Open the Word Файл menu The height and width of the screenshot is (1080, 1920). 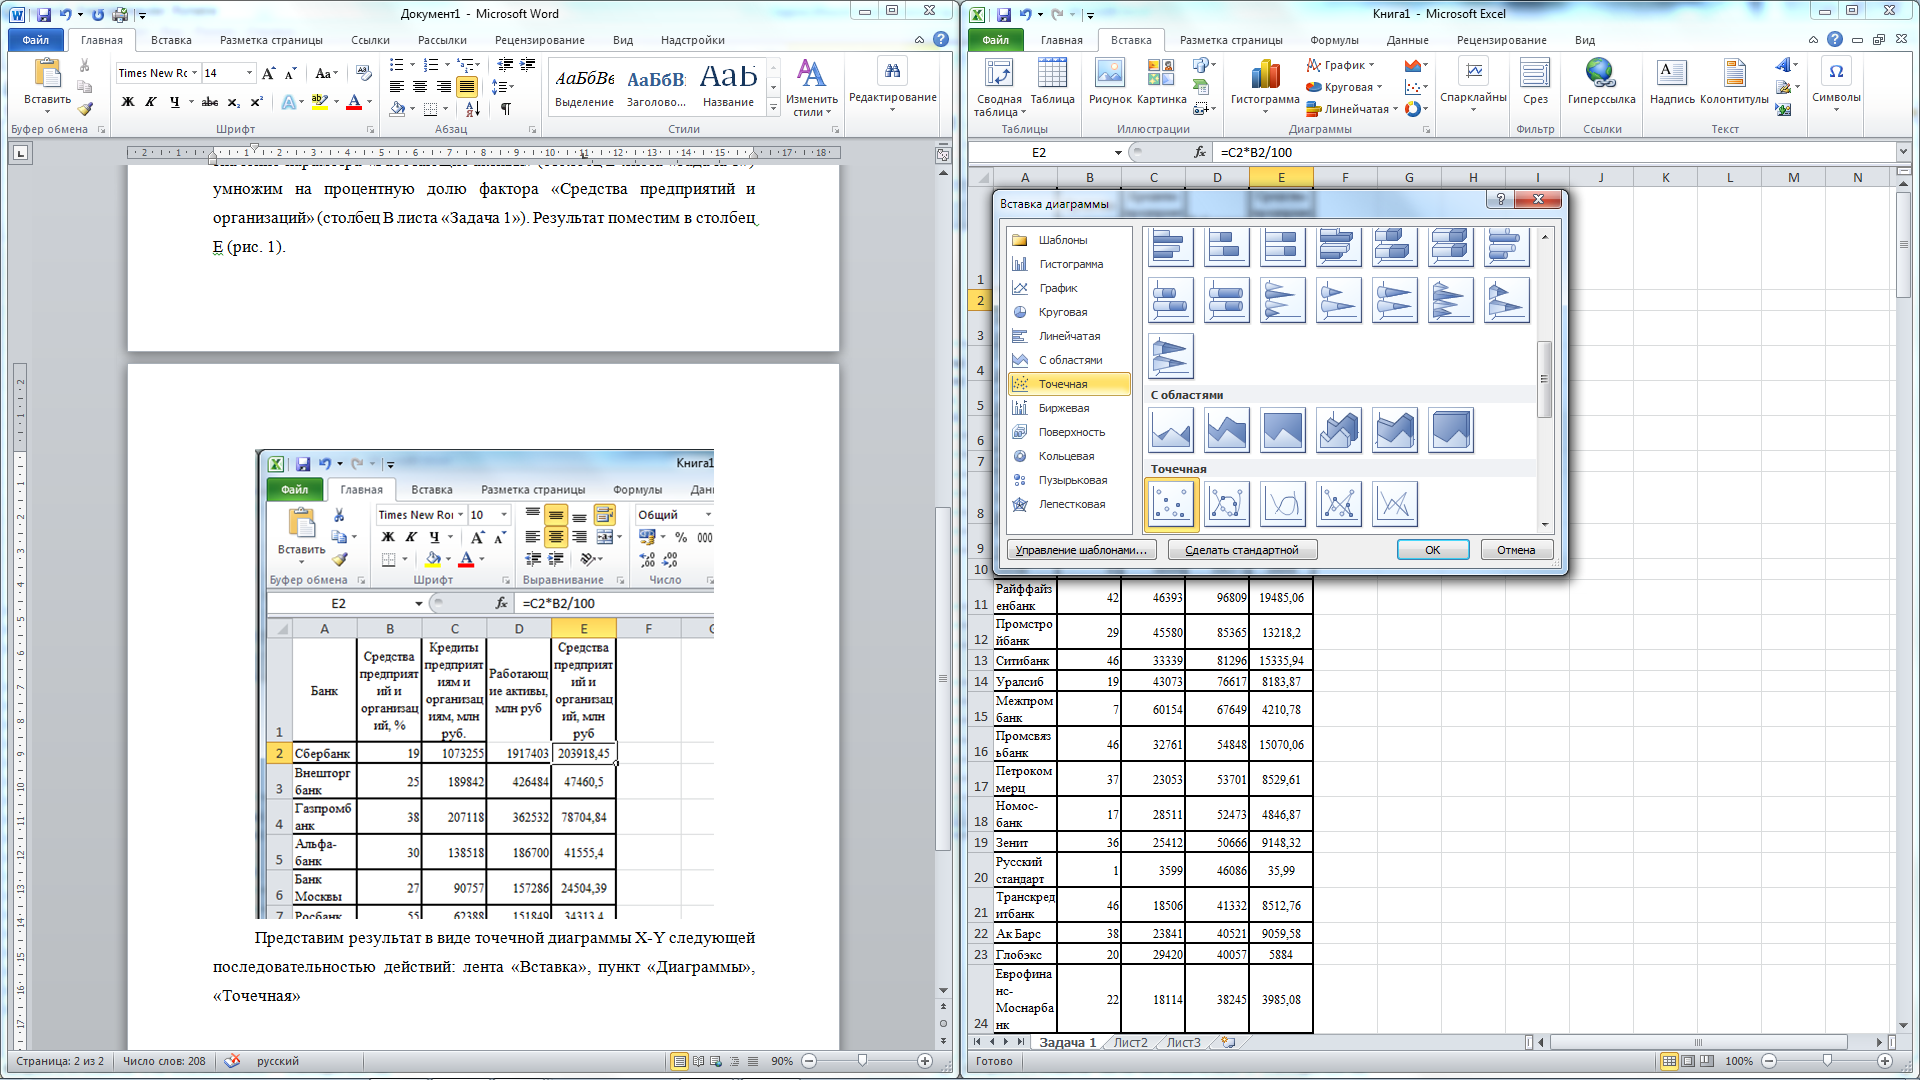pos(36,40)
